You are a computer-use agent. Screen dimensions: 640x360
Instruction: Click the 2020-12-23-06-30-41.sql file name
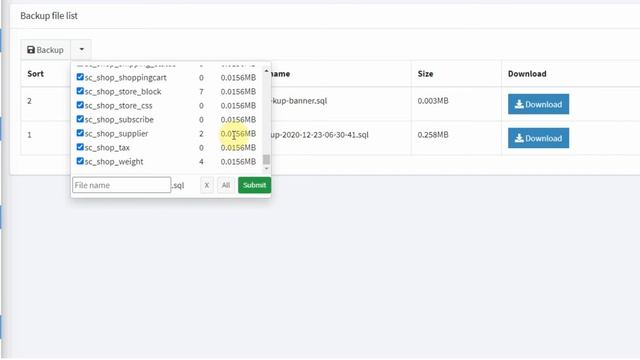319,135
